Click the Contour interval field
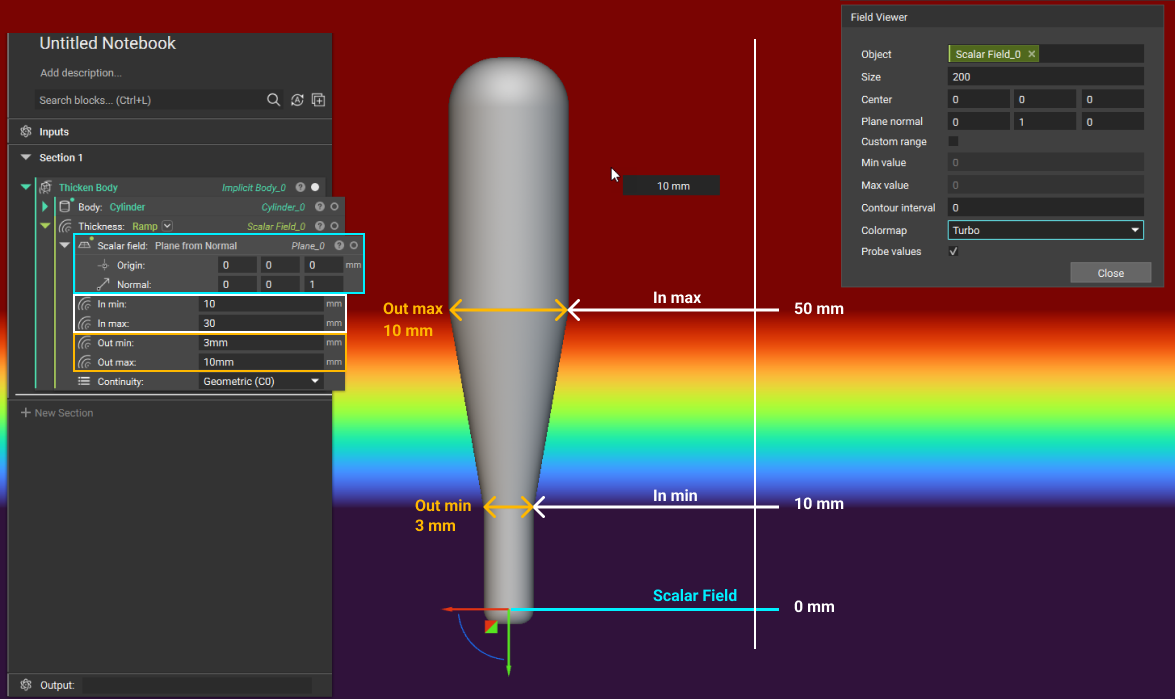 point(1045,208)
